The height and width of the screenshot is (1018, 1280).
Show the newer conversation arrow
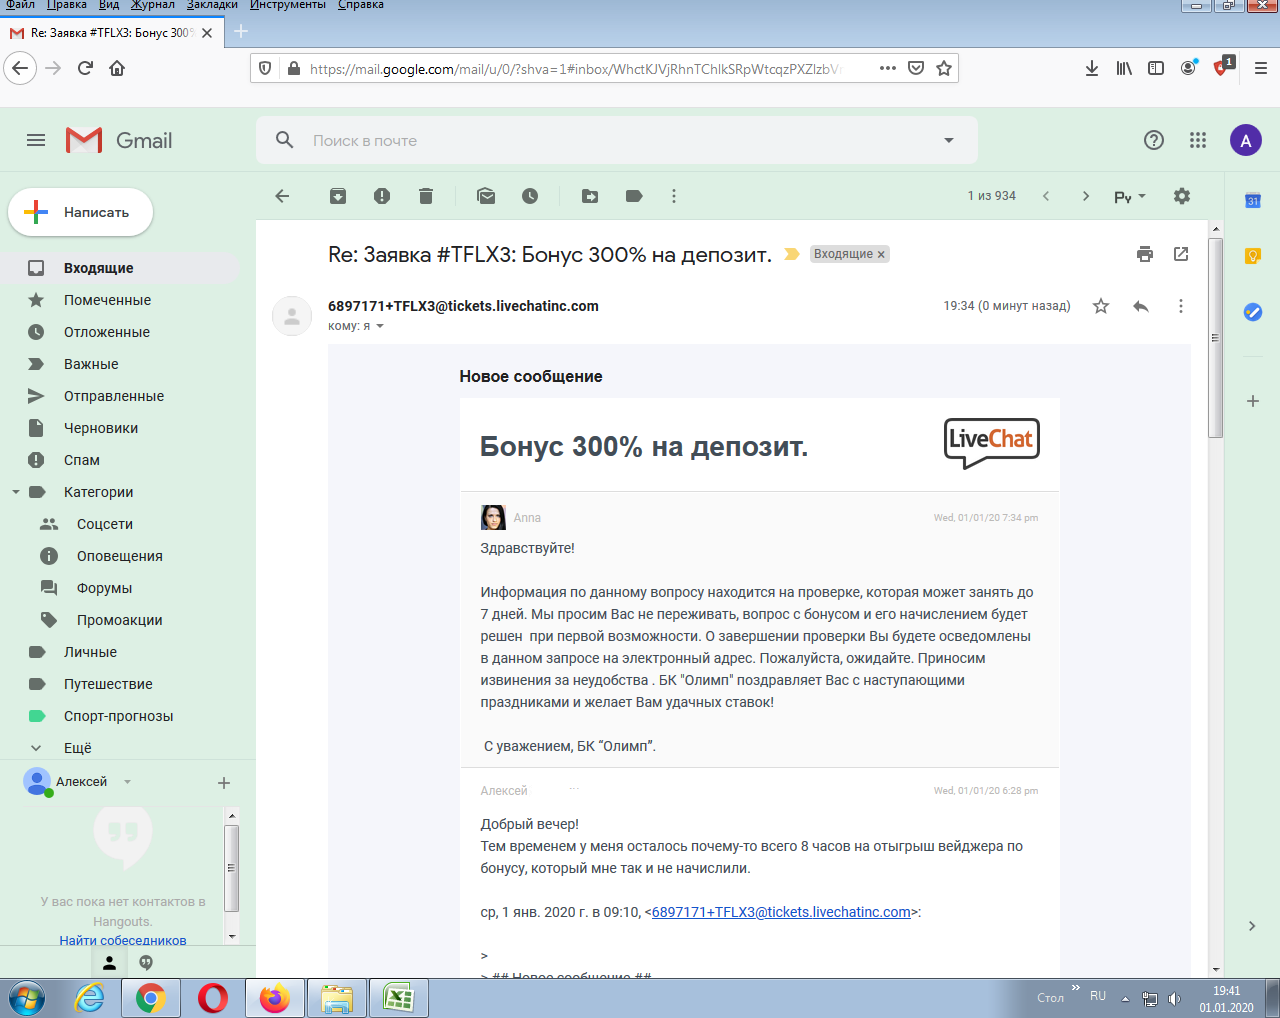(1046, 196)
